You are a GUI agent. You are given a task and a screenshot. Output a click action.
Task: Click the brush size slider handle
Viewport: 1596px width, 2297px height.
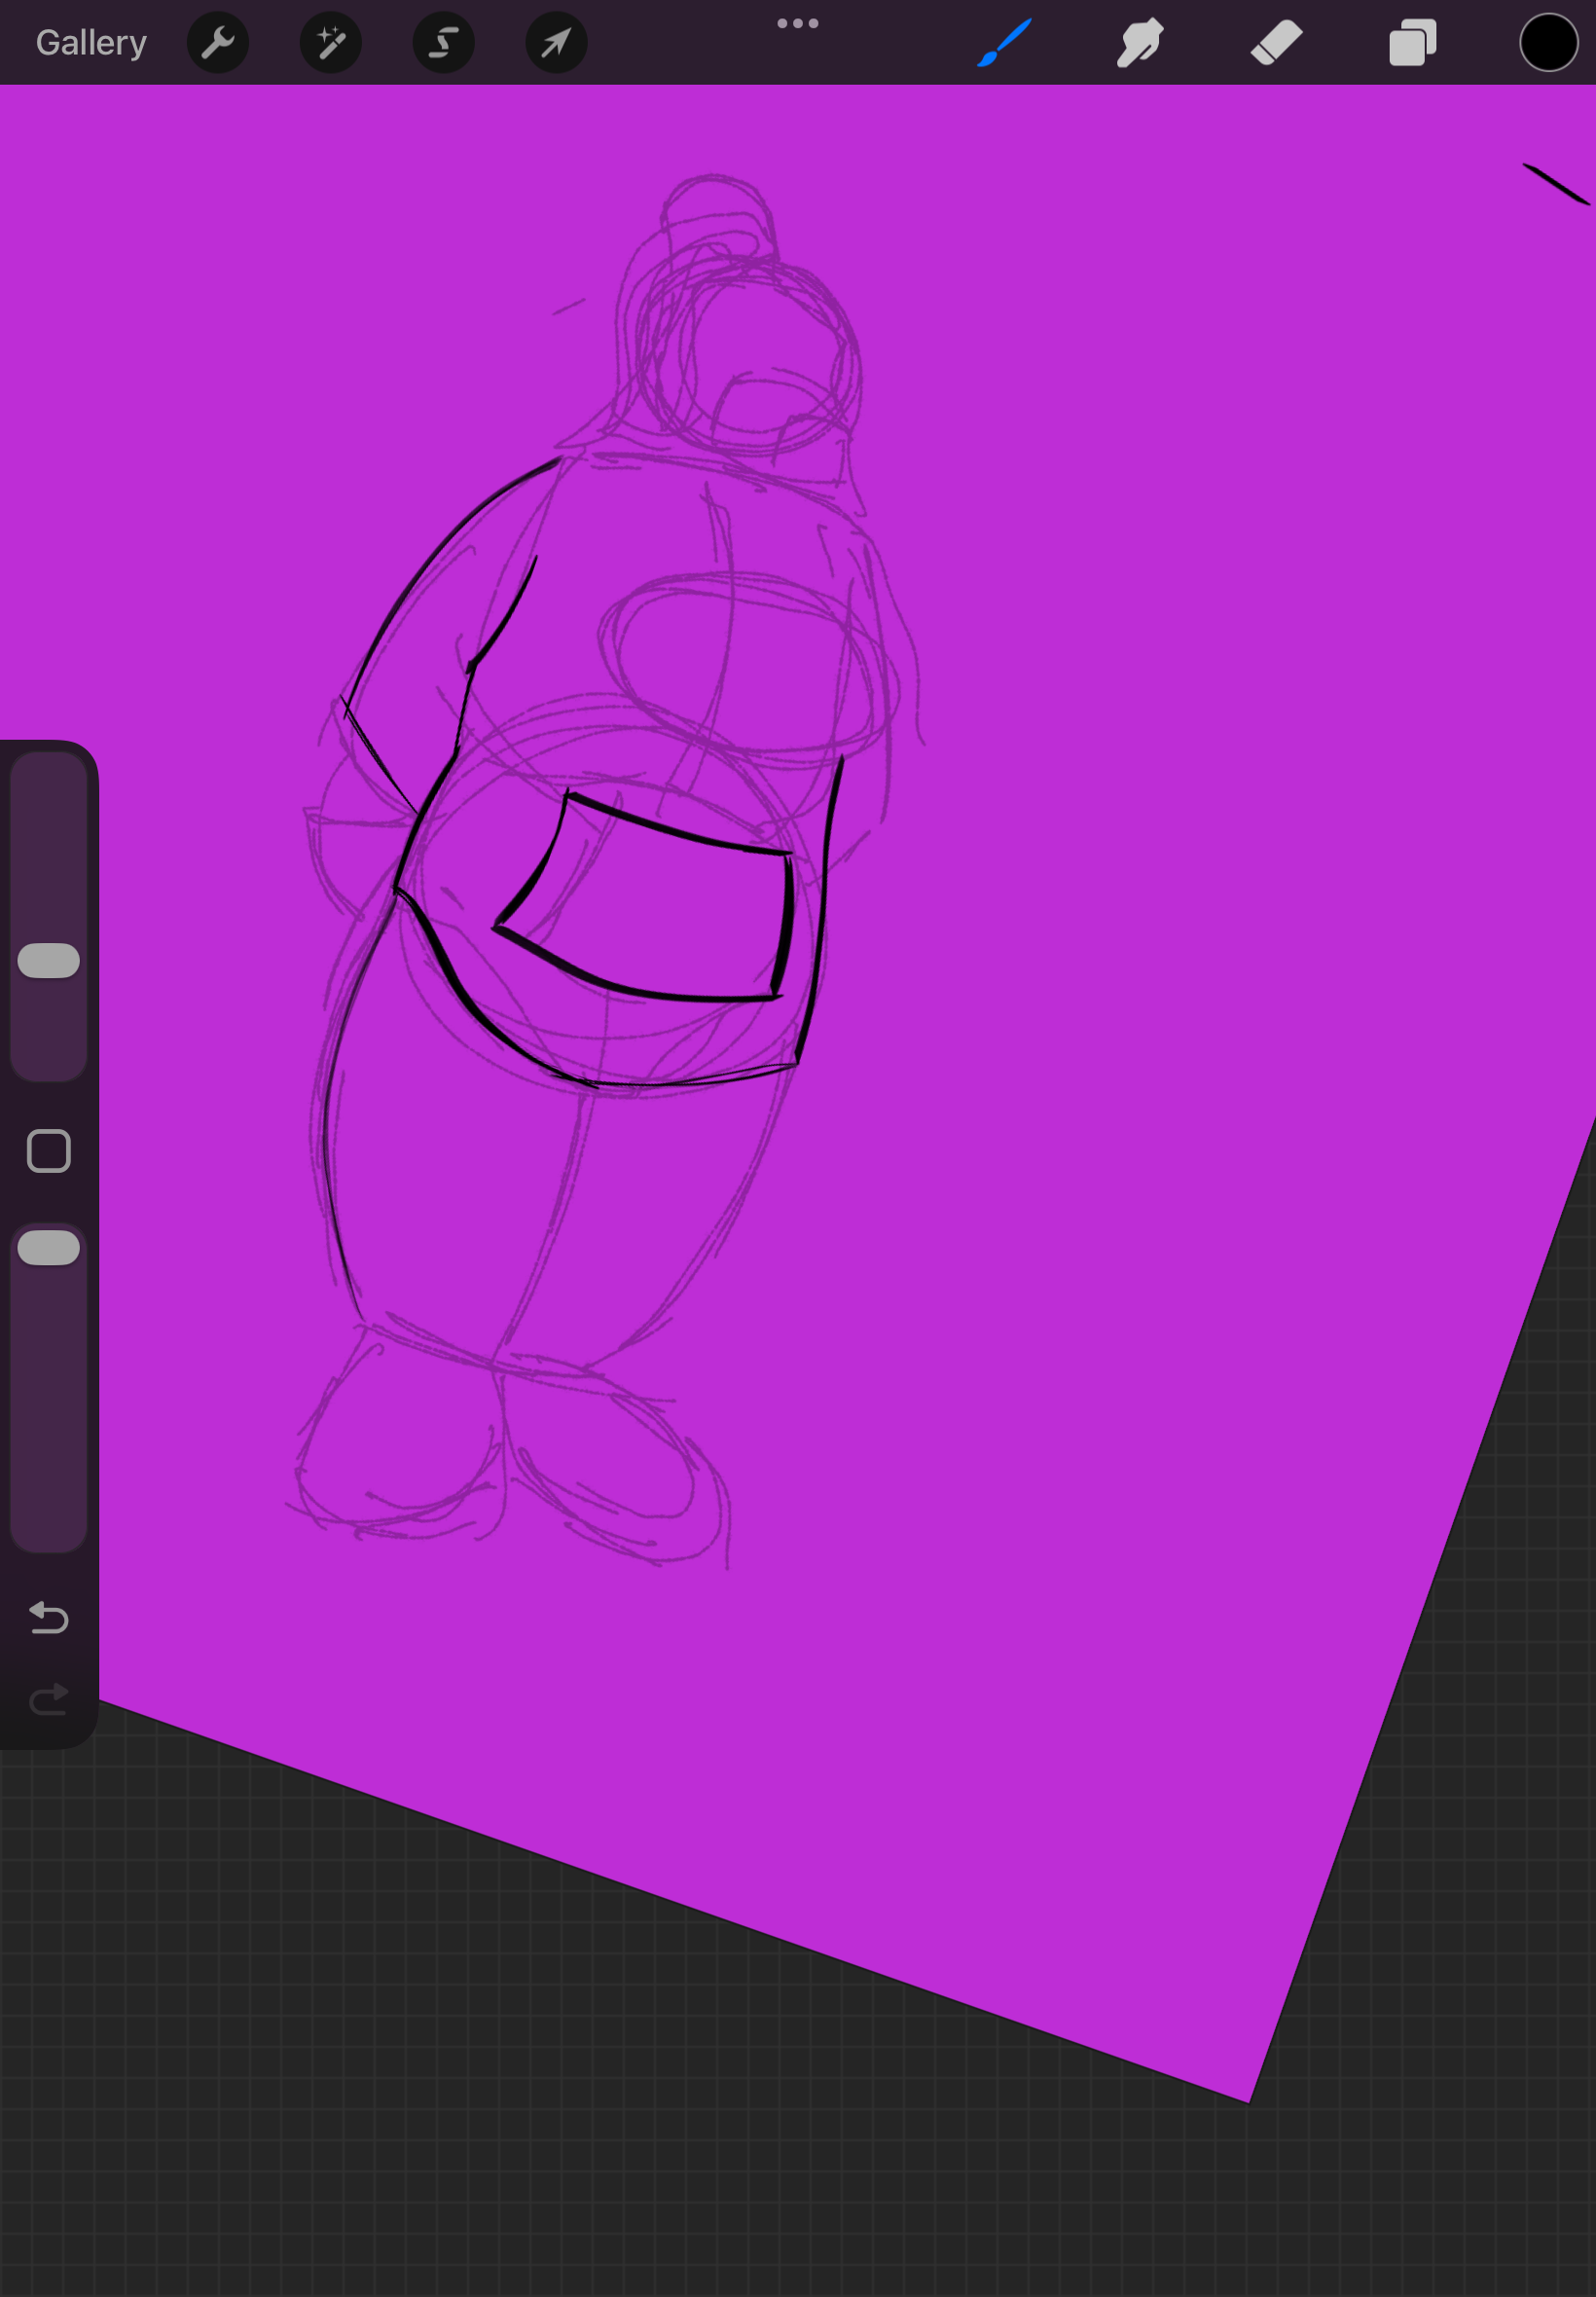(x=49, y=960)
